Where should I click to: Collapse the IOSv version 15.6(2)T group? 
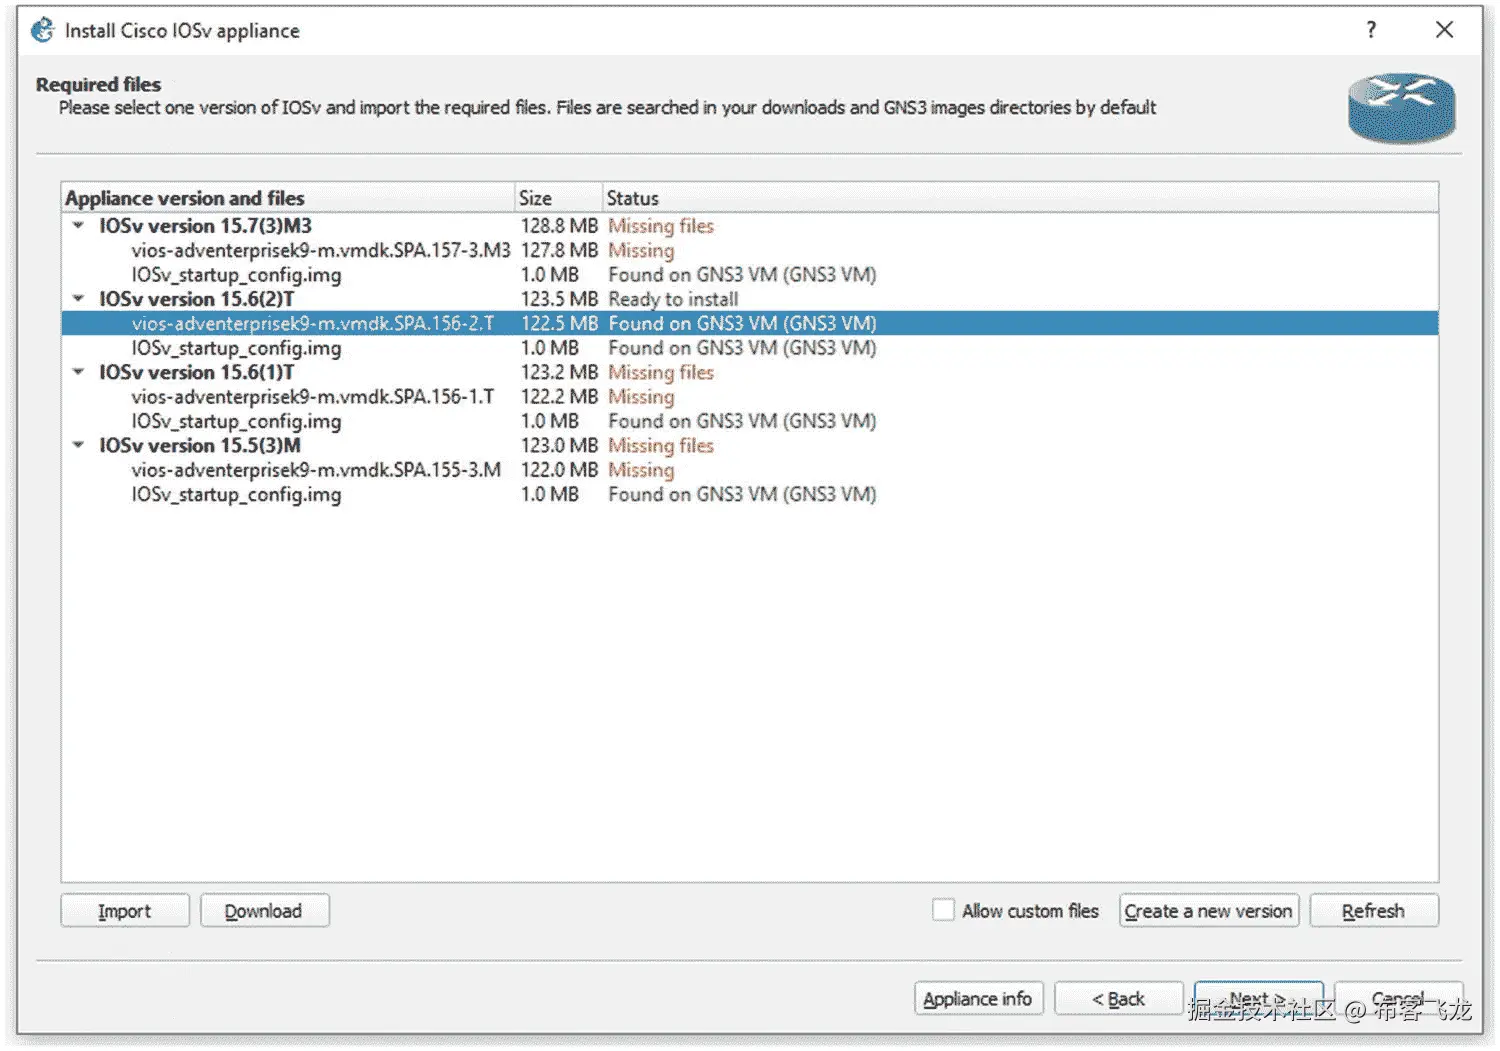78,299
